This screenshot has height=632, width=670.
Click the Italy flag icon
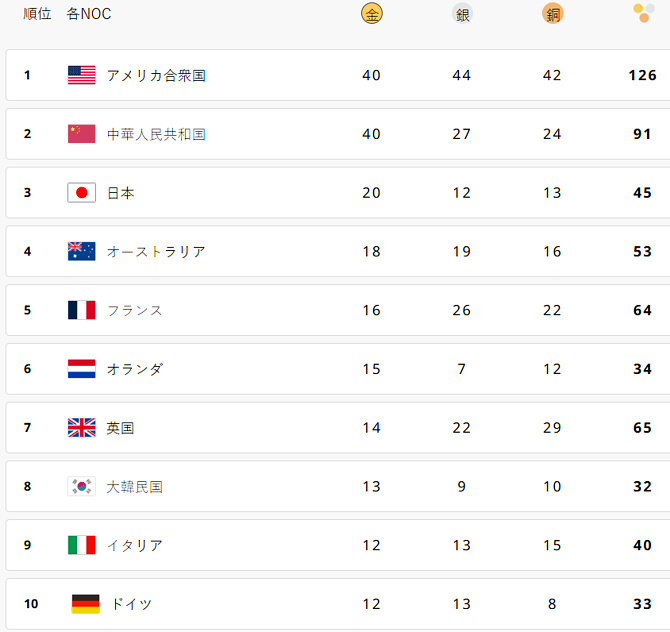(81, 545)
